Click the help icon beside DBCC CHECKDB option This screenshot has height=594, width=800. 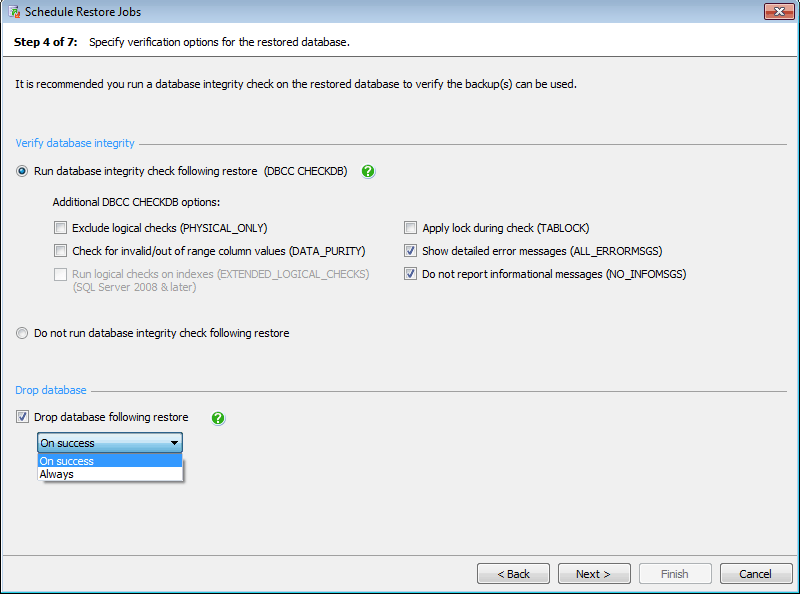click(x=368, y=171)
